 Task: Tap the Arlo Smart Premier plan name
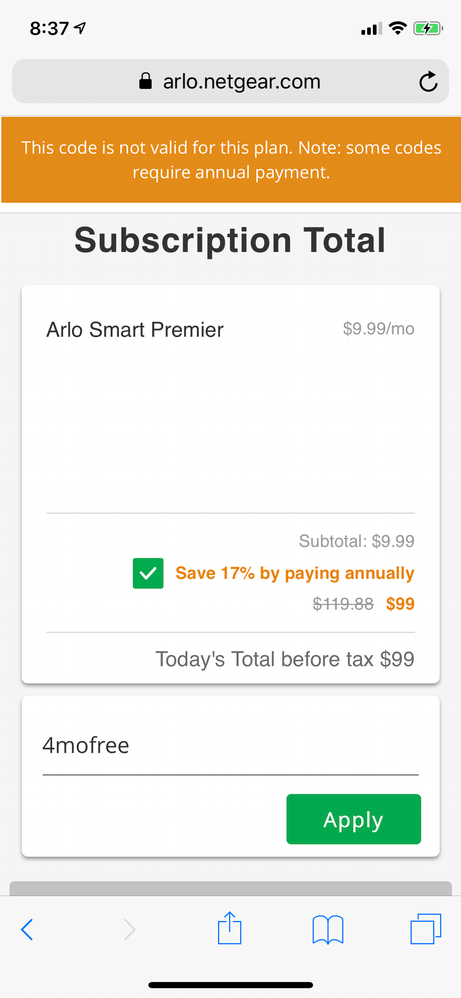(135, 330)
